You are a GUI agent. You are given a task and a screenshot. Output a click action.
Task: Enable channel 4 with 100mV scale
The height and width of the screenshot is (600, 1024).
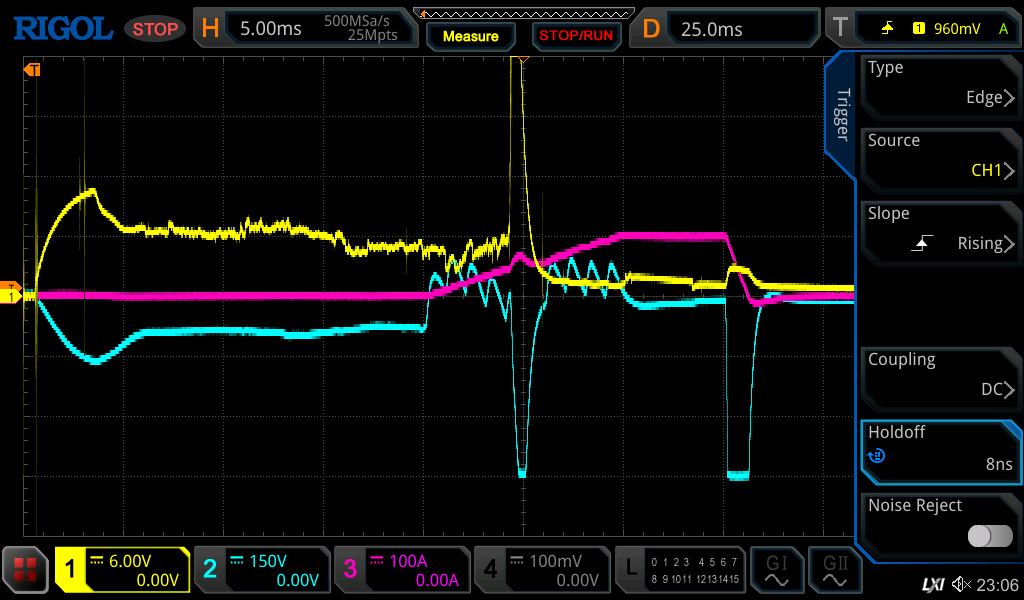[540, 570]
